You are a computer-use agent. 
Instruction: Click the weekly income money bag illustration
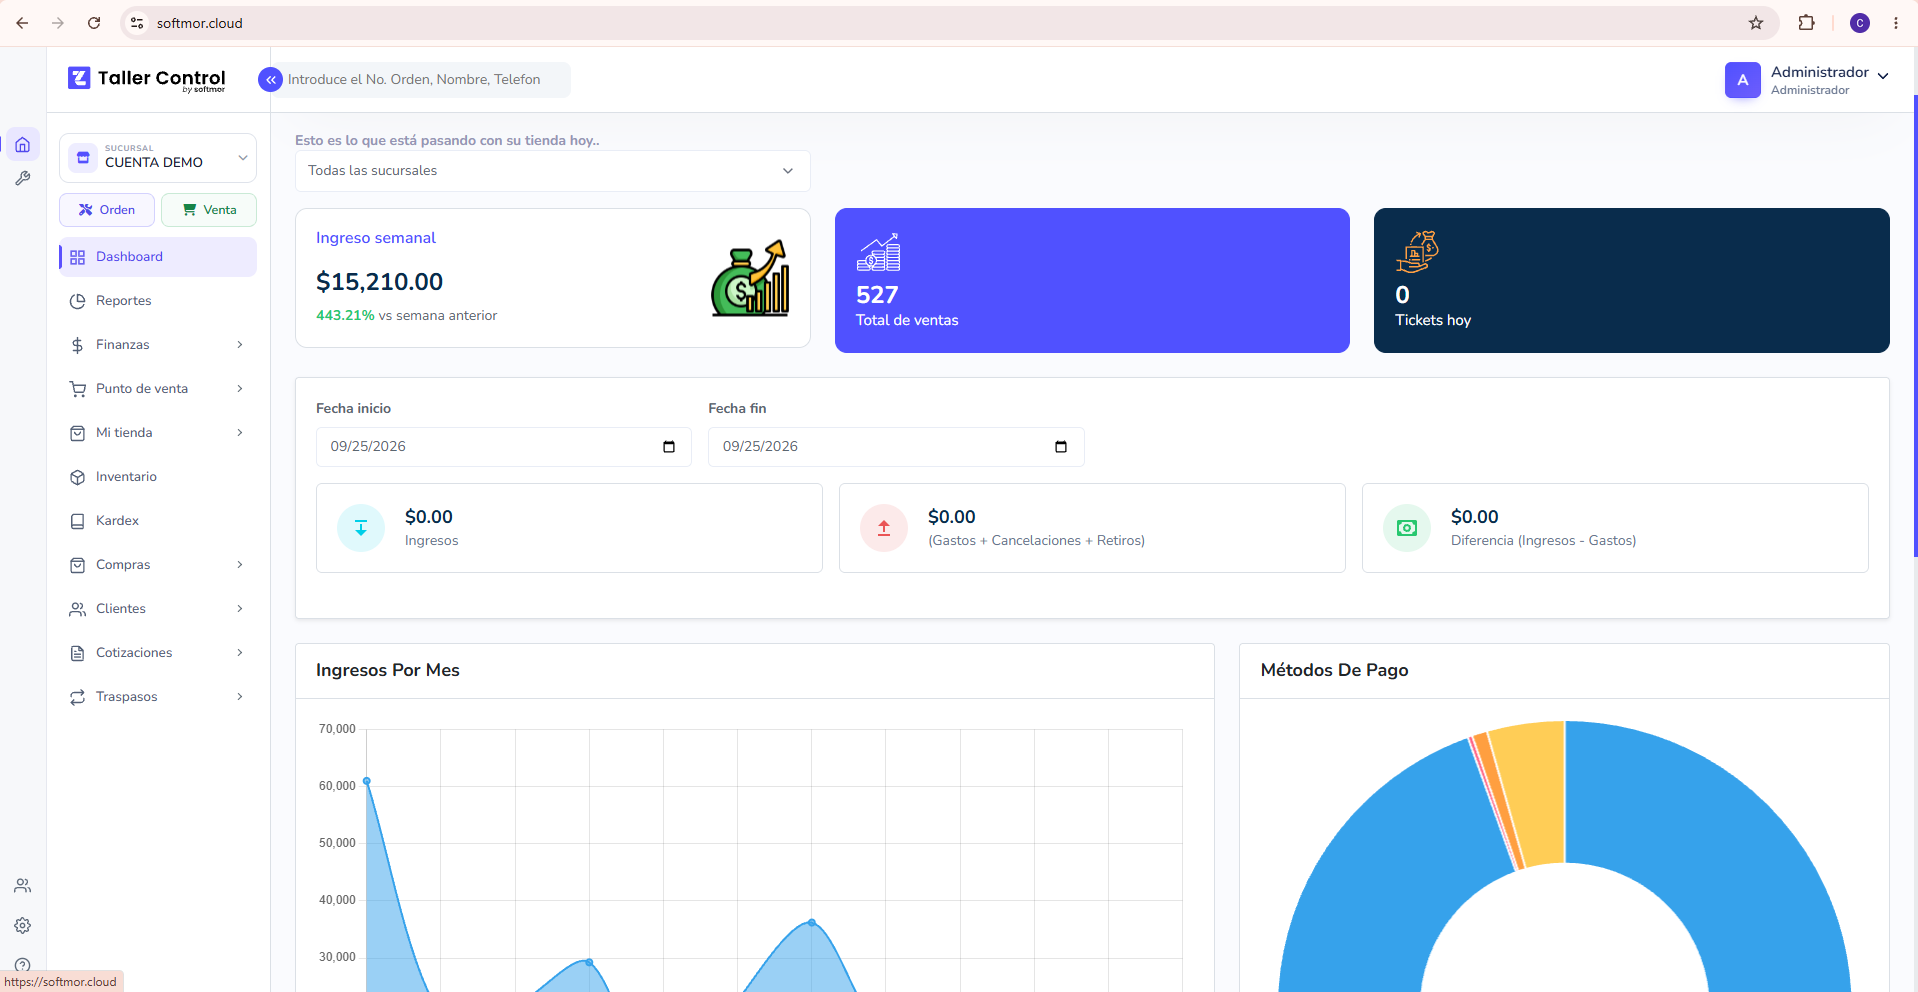(750, 278)
